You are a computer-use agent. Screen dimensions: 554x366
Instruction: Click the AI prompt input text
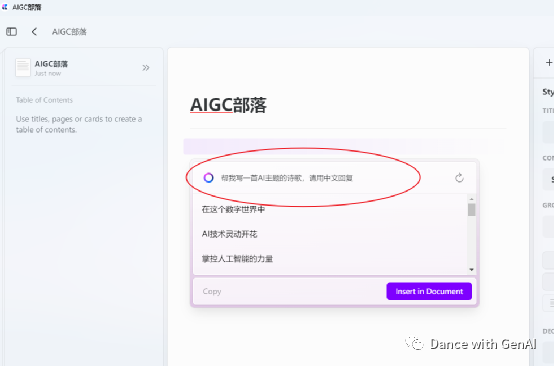tap(287, 178)
